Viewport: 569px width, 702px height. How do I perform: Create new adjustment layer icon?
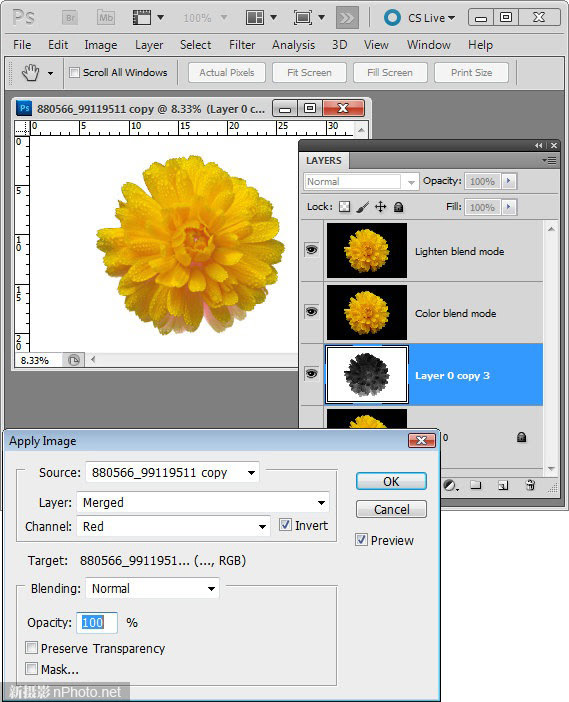(451, 485)
